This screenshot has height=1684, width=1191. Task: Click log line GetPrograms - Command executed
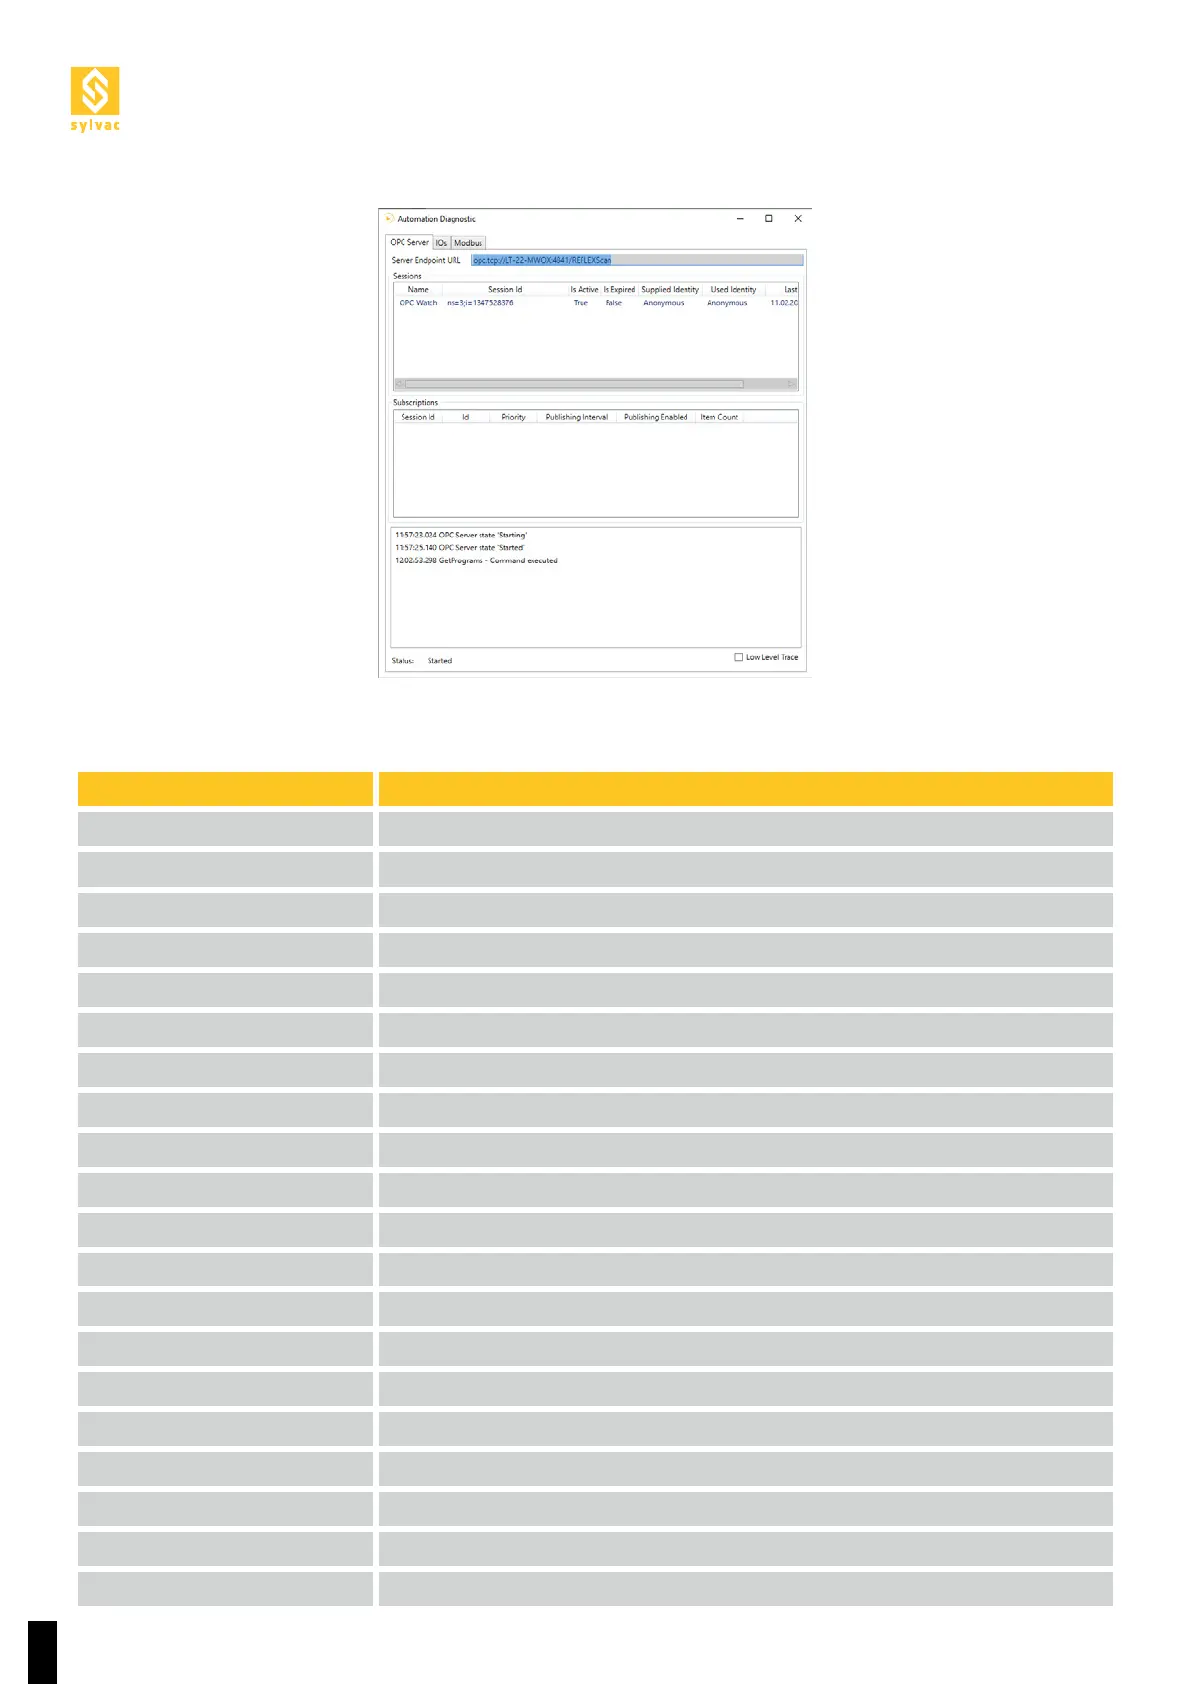click(x=476, y=561)
